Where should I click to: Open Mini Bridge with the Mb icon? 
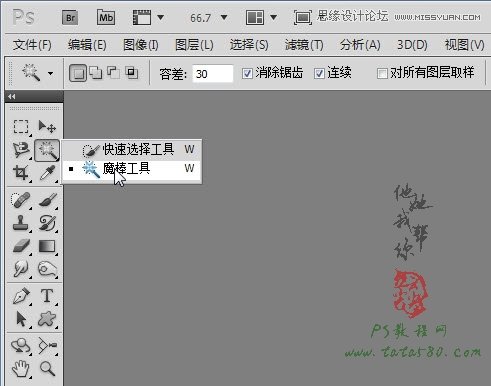pyautogui.click(x=106, y=17)
